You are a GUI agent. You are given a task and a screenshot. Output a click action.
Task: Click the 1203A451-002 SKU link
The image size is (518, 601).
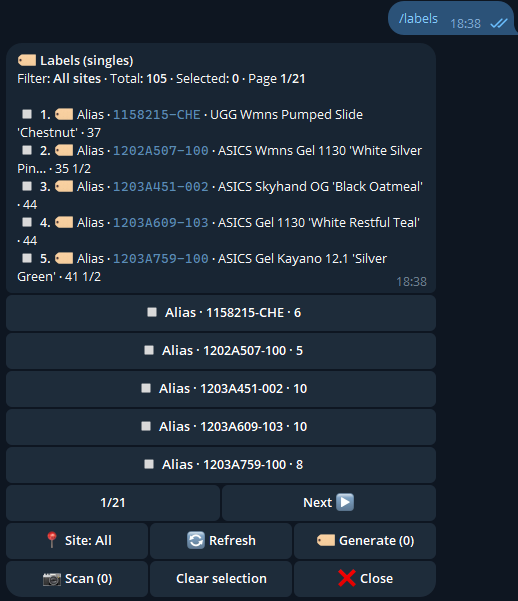point(161,187)
